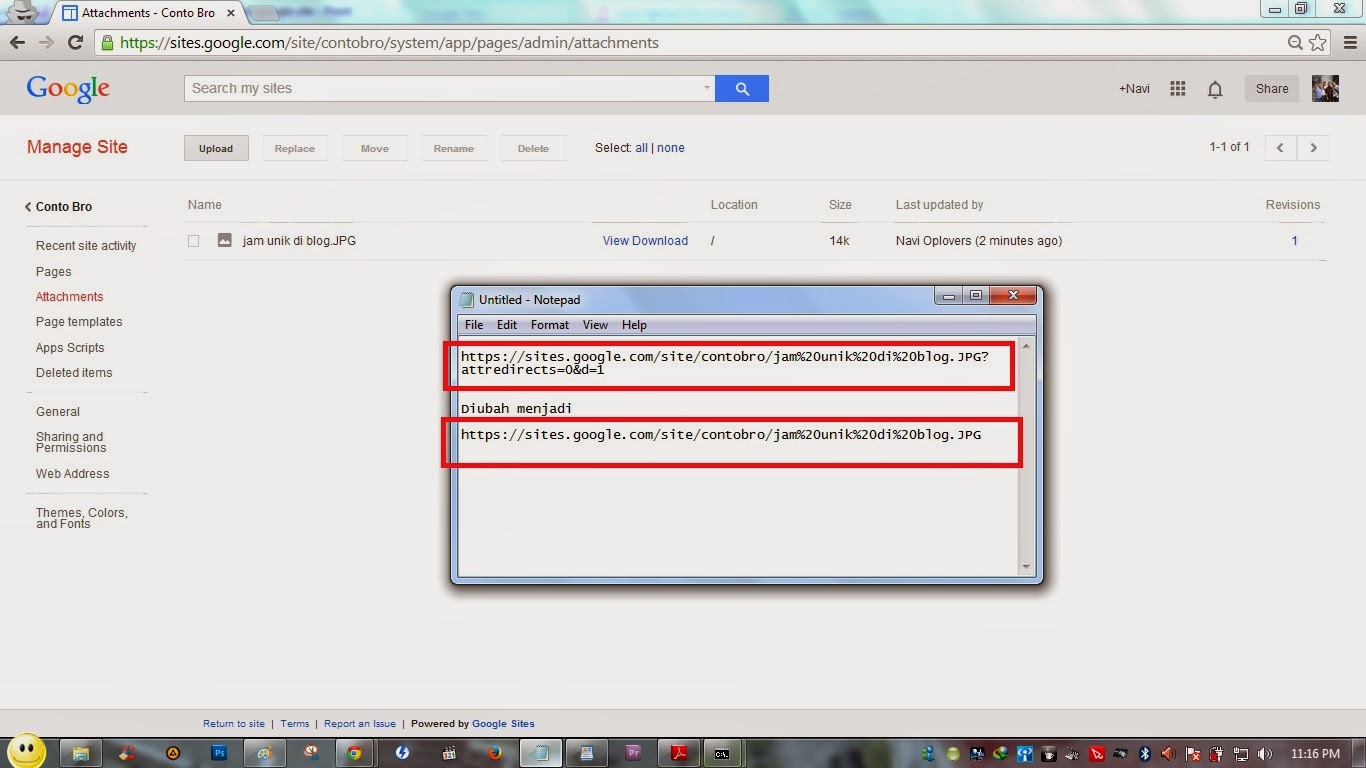Screen dimensions: 1366x768
Task: Open the account profile picture
Action: tap(1325, 88)
